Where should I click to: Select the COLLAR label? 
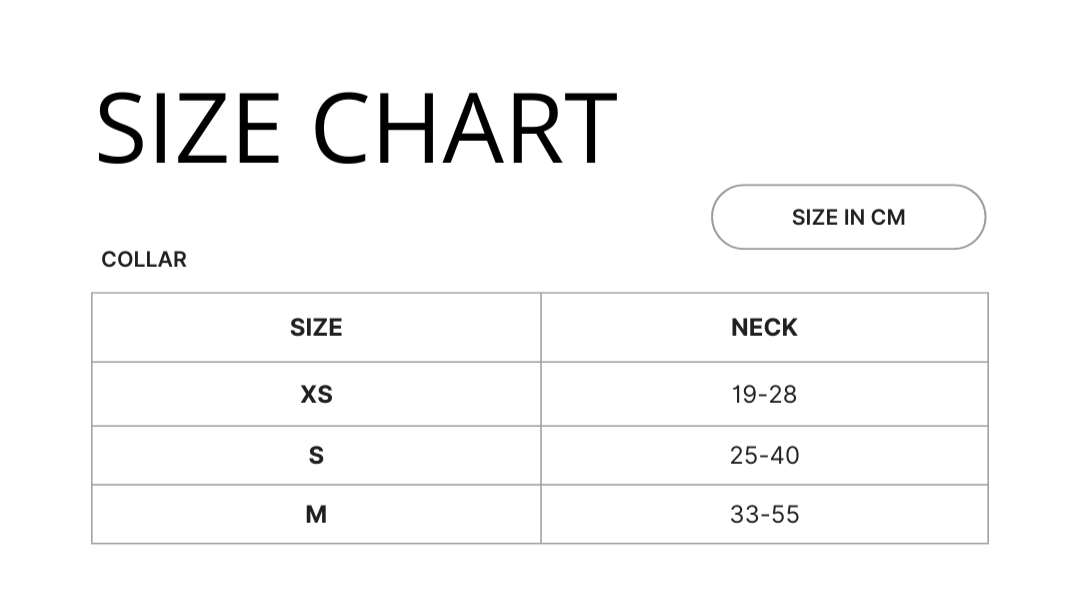click(144, 260)
